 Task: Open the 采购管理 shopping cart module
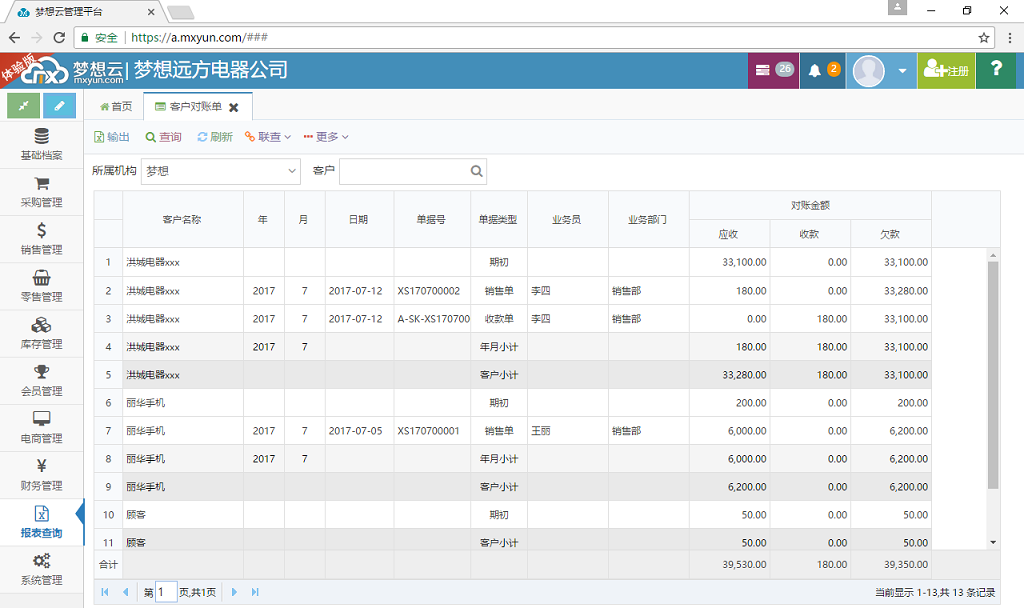point(41,192)
